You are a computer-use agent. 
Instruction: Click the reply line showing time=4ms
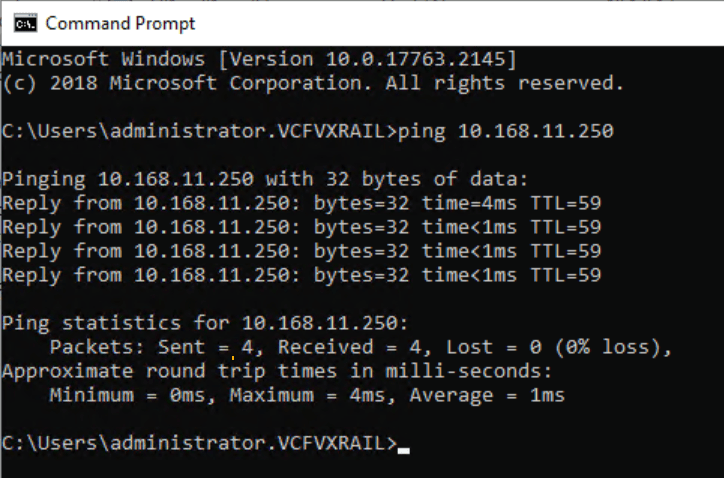click(301, 204)
